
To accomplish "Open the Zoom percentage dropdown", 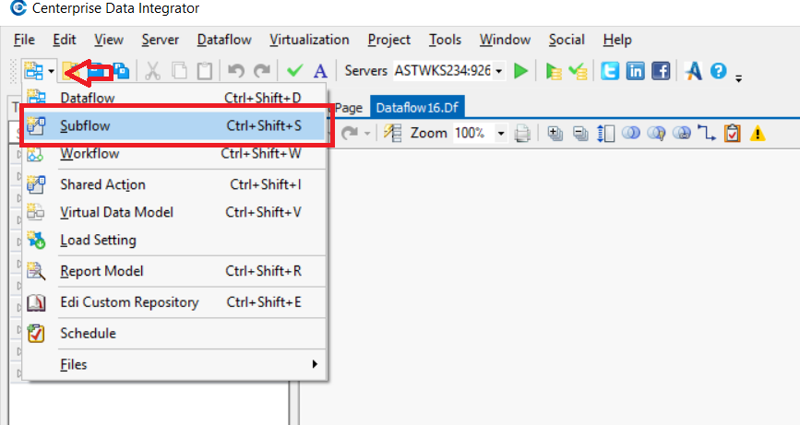I will click(501, 133).
